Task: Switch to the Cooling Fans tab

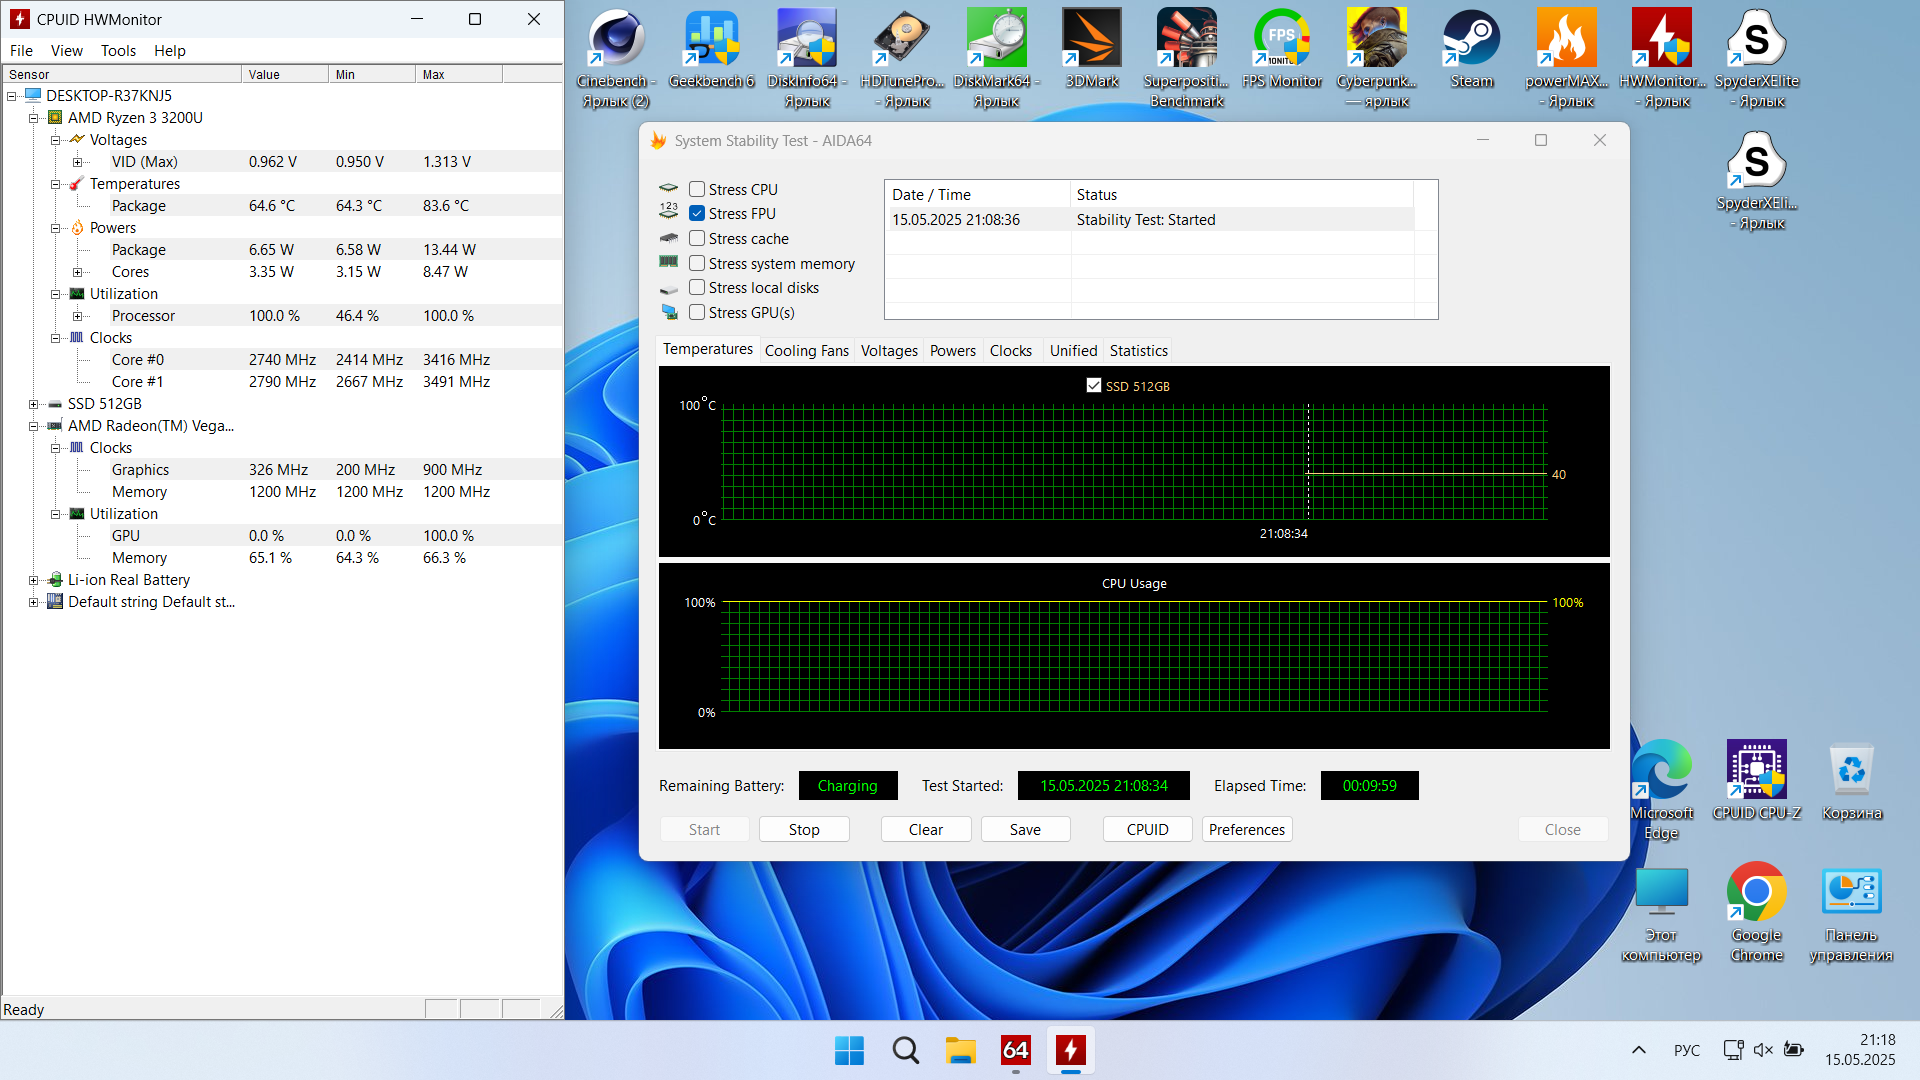Action: [806, 351]
